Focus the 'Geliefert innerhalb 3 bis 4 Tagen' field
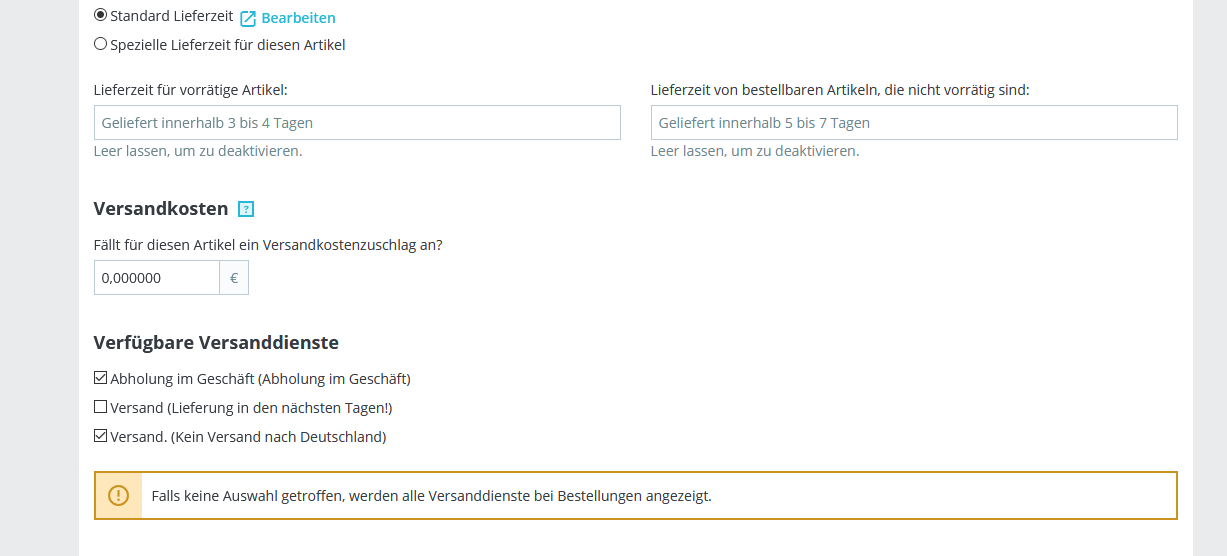The width and height of the screenshot is (1227, 556). click(x=357, y=123)
